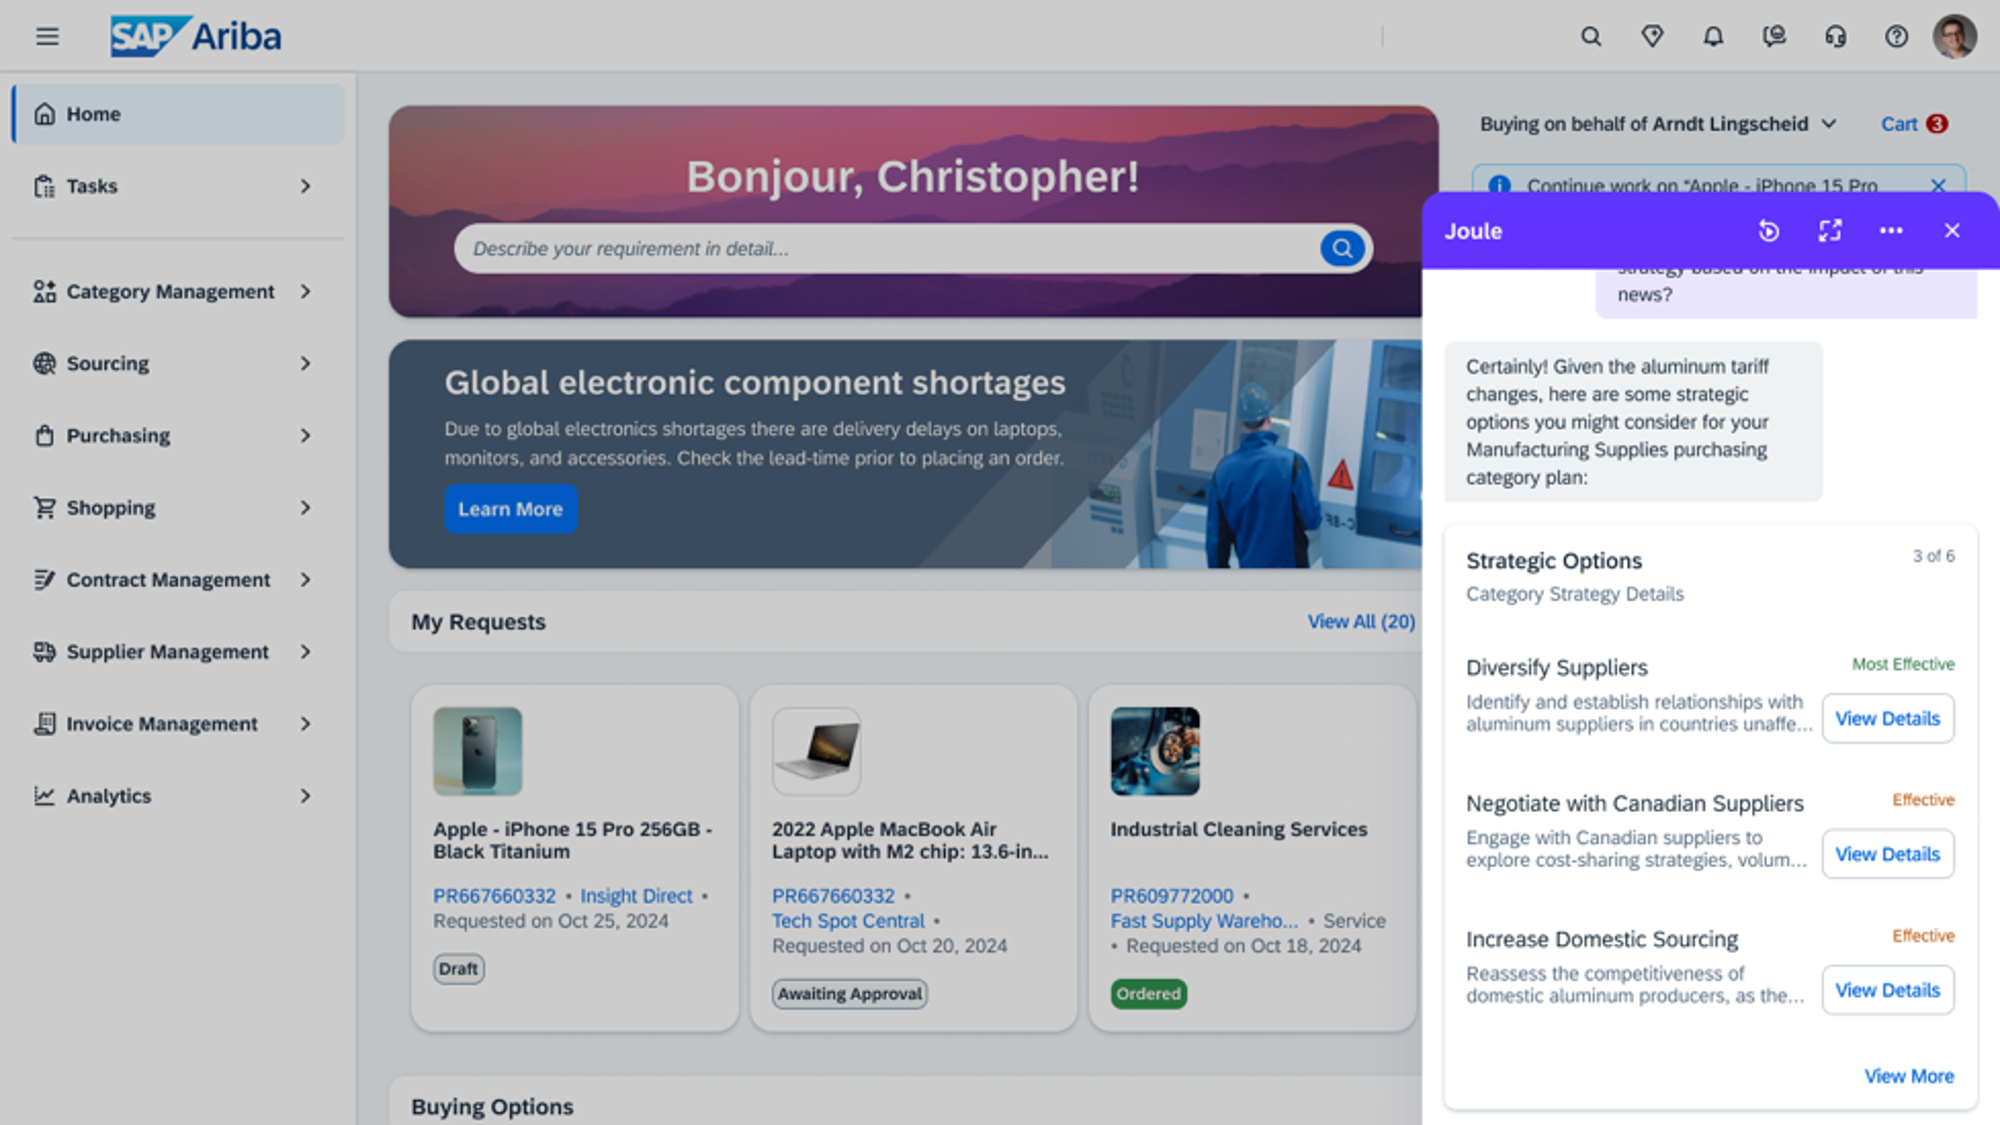The height and width of the screenshot is (1125, 2000).
Task: Expand Category Management chevron
Action: tap(306, 291)
